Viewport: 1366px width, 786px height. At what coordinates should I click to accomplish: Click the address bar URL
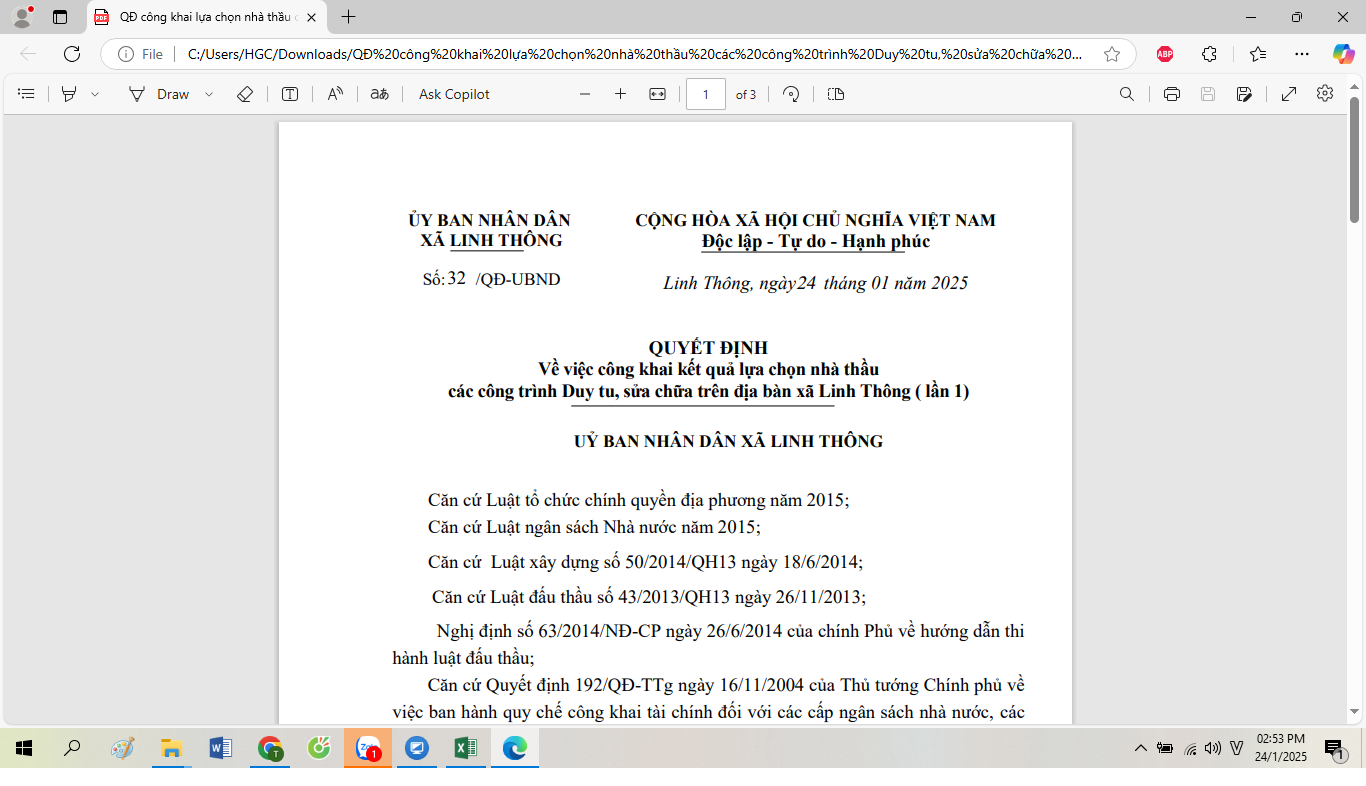[635, 54]
